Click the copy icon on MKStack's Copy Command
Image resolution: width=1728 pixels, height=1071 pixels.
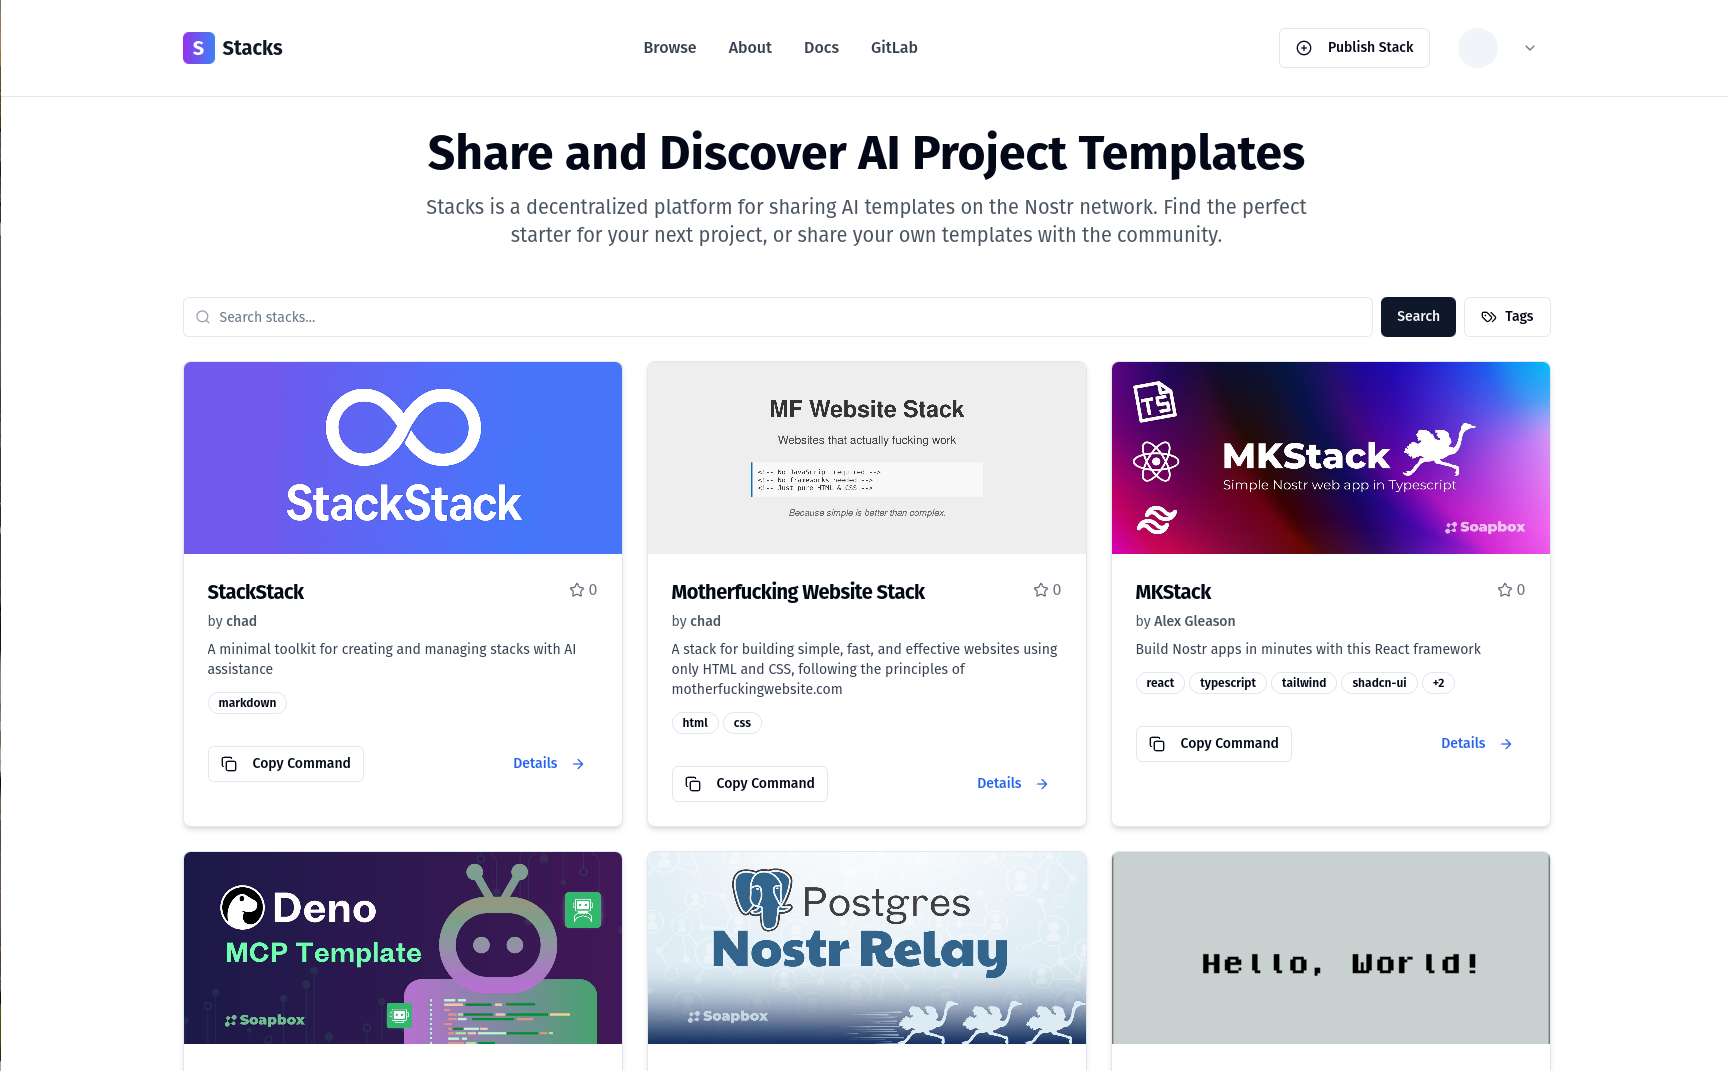pyautogui.click(x=1157, y=743)
